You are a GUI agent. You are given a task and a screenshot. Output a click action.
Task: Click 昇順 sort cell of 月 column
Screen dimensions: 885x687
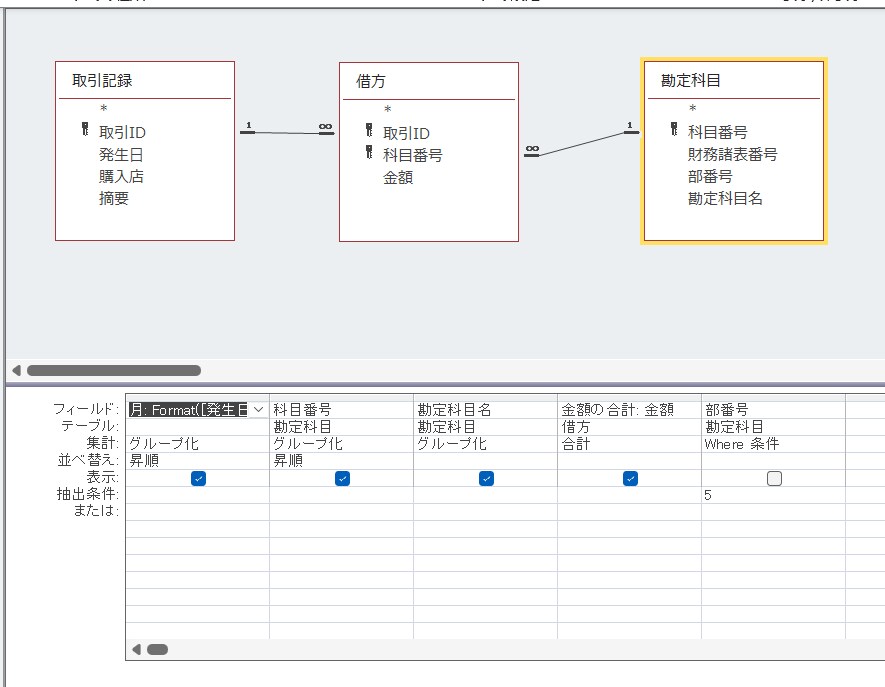click(x=198, y=461)
